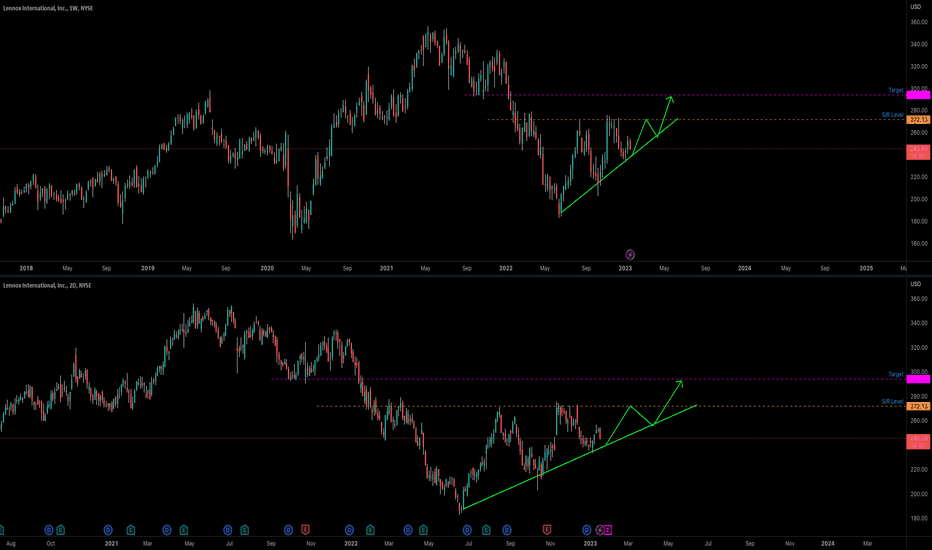Click 160.00 on the upper price scale

coord(918,243)
